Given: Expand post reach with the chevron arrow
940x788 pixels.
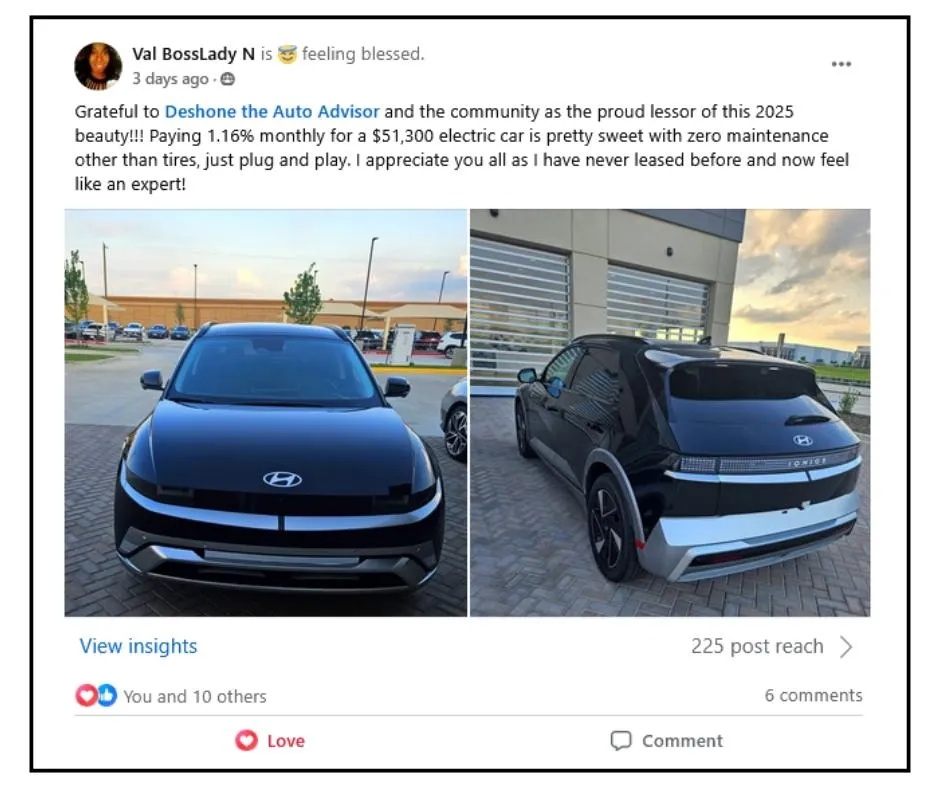Looking at the screenshot, I should tap(846, 647).
